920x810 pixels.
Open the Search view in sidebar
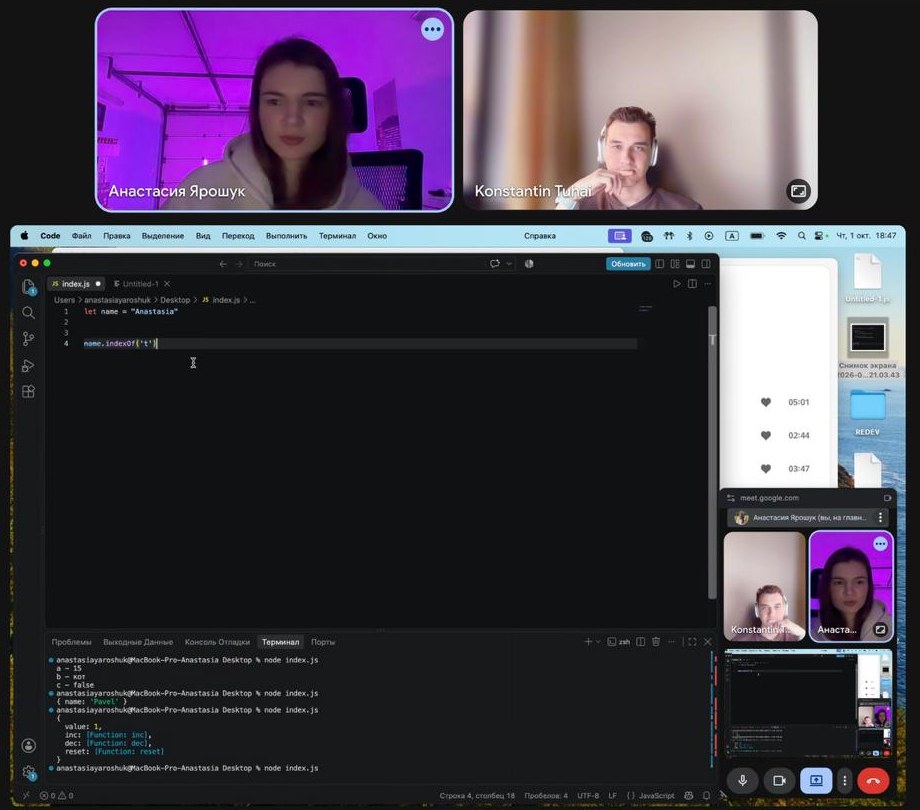tap(28, 313)
